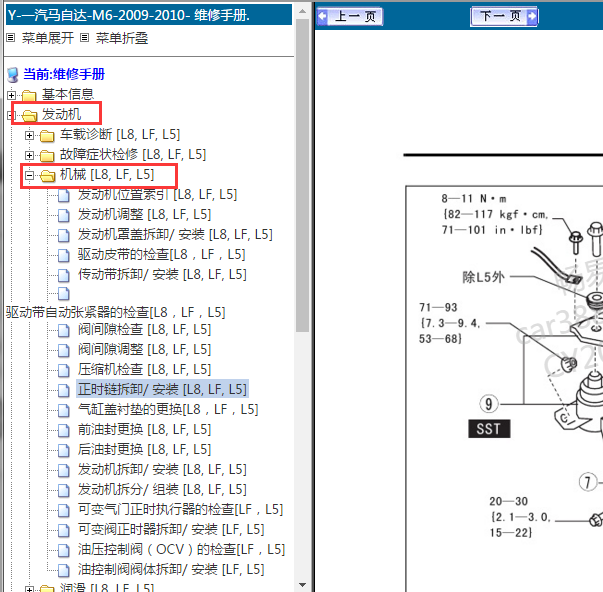
Task: Click page icon of 压缩机检查
Action: coord(64,370)
